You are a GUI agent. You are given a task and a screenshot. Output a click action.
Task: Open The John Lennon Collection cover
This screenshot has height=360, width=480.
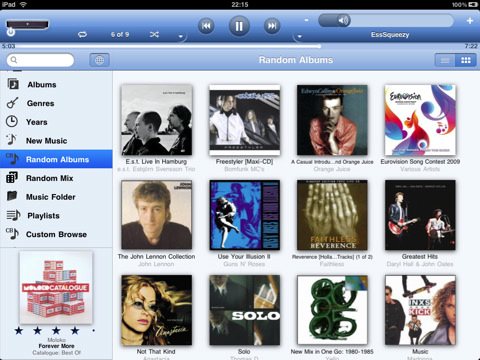click(157, 215)
